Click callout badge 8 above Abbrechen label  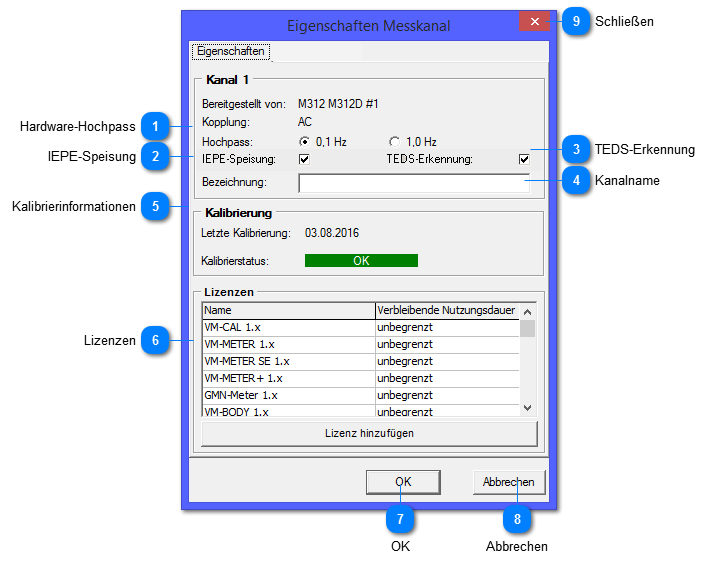click(516, 519)
